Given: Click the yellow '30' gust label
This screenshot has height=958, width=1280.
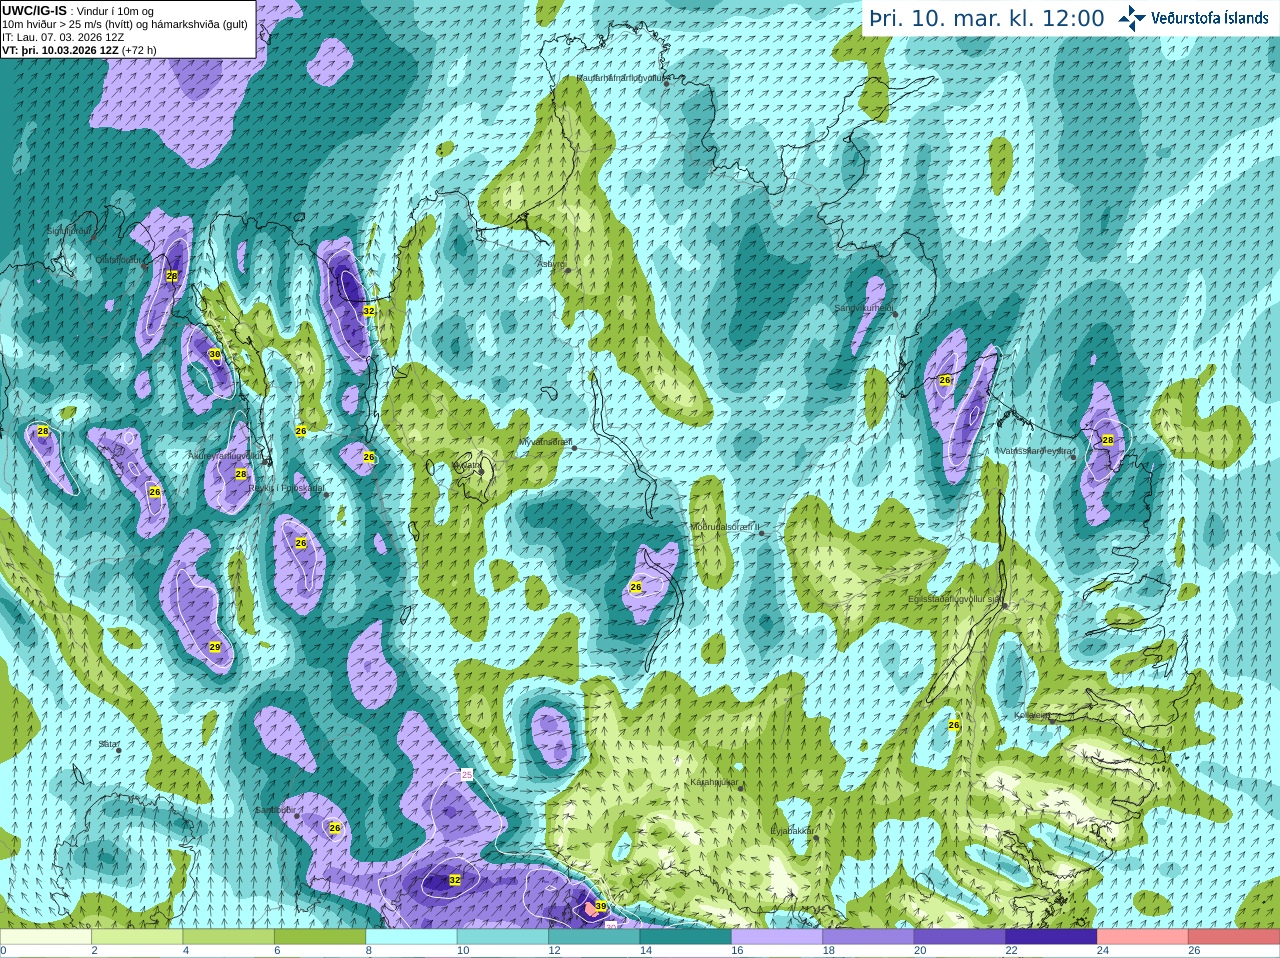Looking at the screenshot, I should pos(214,354).
